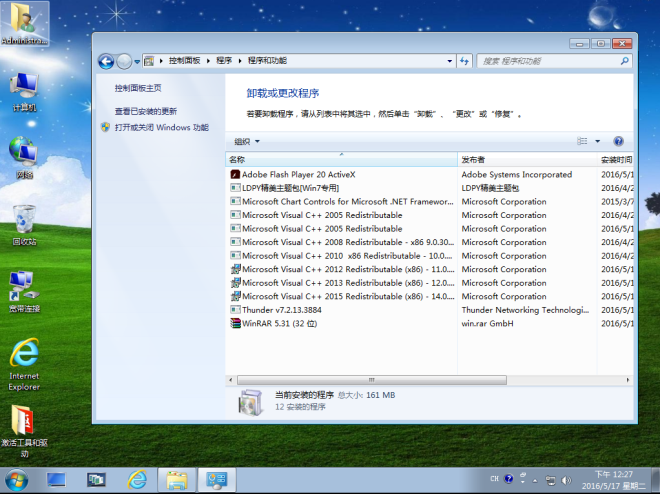Click the Control Panel taskbar button
This screenshot has height=494, width=660.
pos(217,480)
